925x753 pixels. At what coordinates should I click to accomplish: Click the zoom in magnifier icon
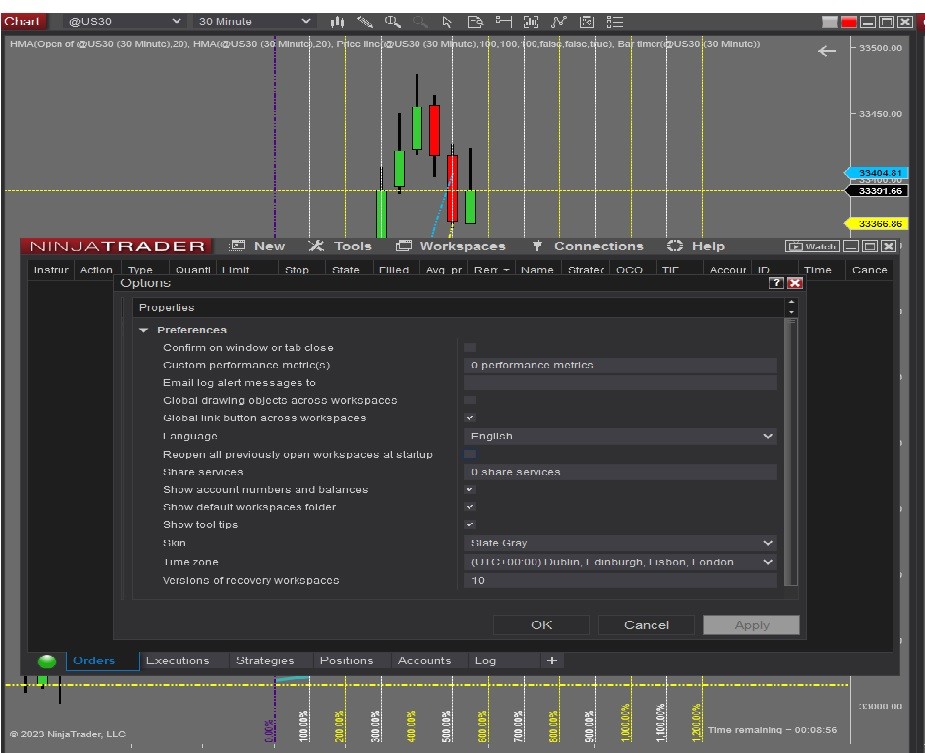click(393, 21)
